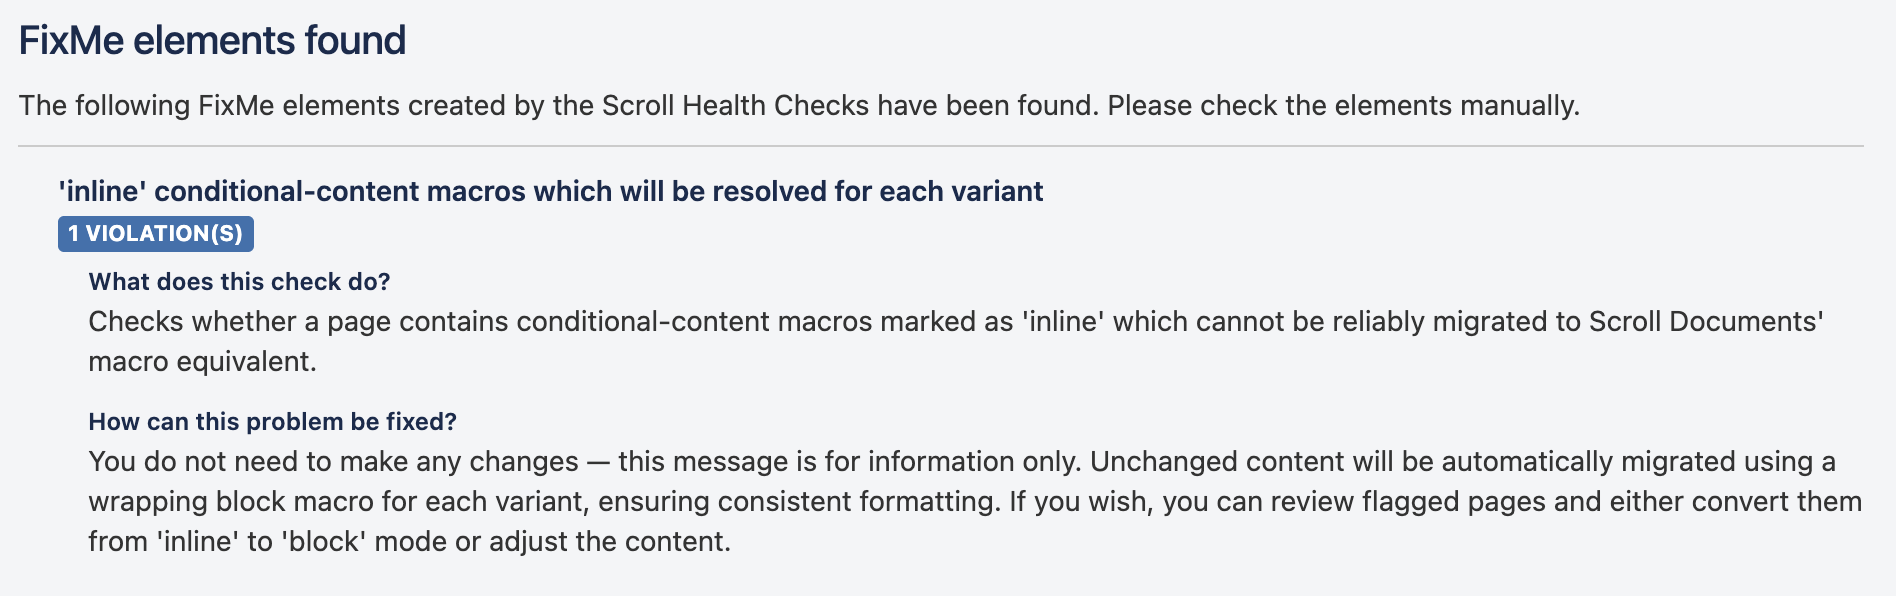Click the 'What does this check do?' heading
This screenshot has width=1896, height=596.
coord(239,282)
